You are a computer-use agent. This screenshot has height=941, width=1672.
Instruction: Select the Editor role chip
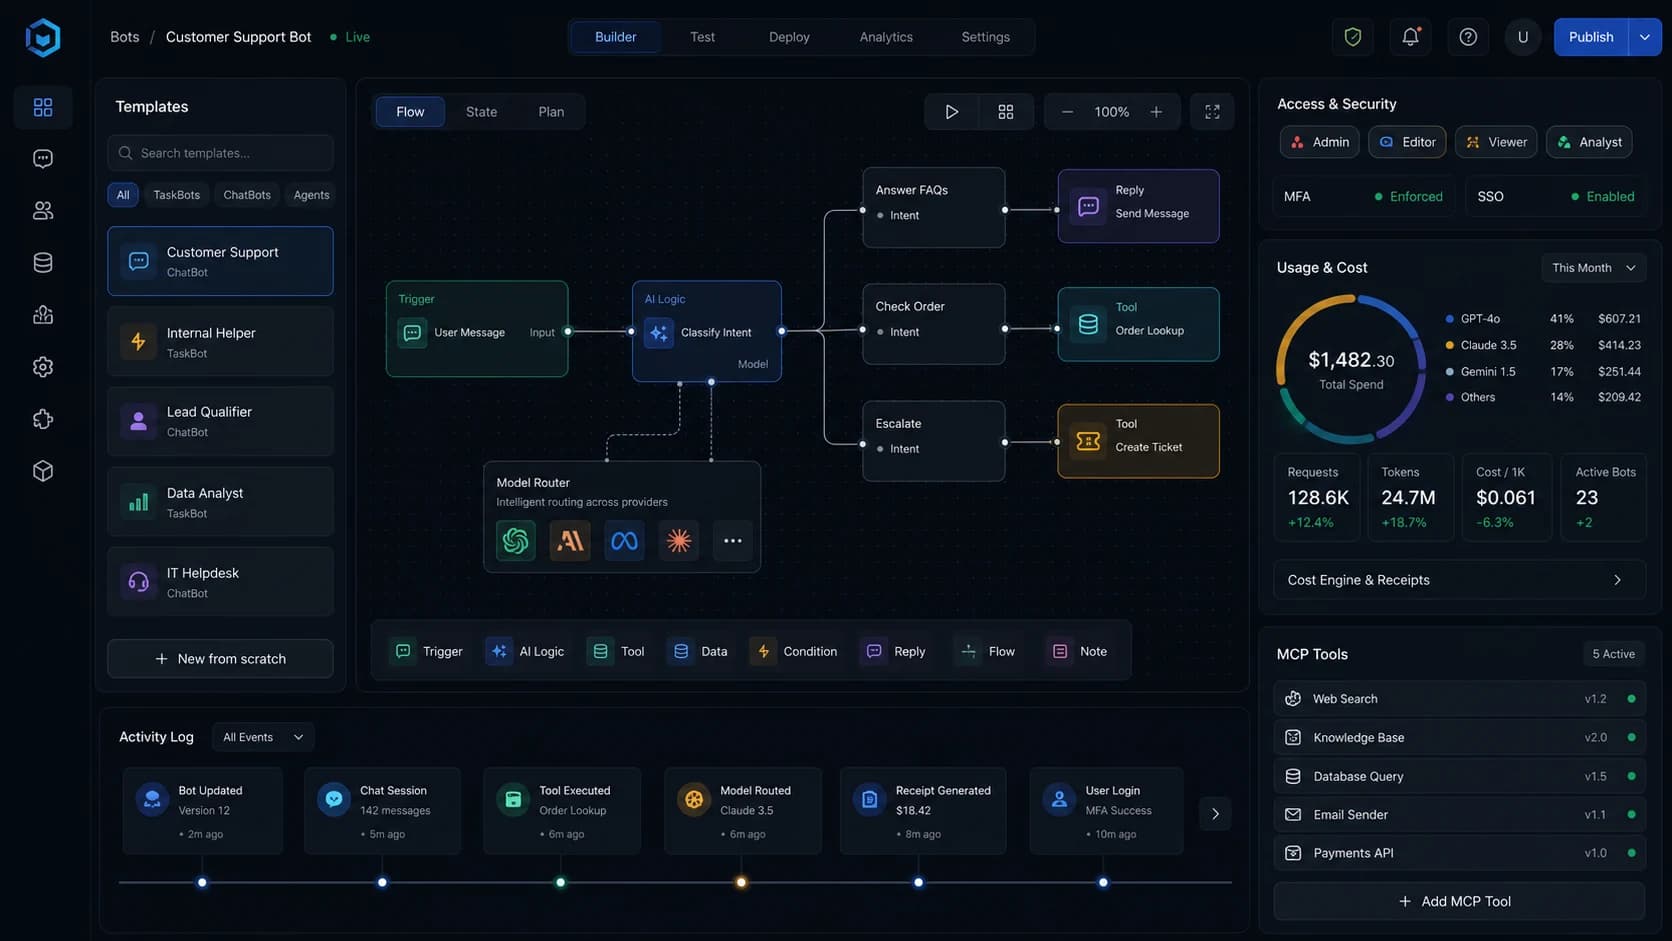pos(1407,142)
